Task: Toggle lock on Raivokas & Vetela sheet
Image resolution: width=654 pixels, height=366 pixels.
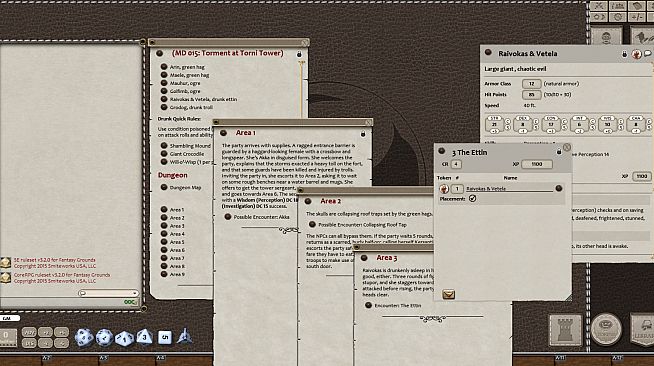Action: click(624, 54)
